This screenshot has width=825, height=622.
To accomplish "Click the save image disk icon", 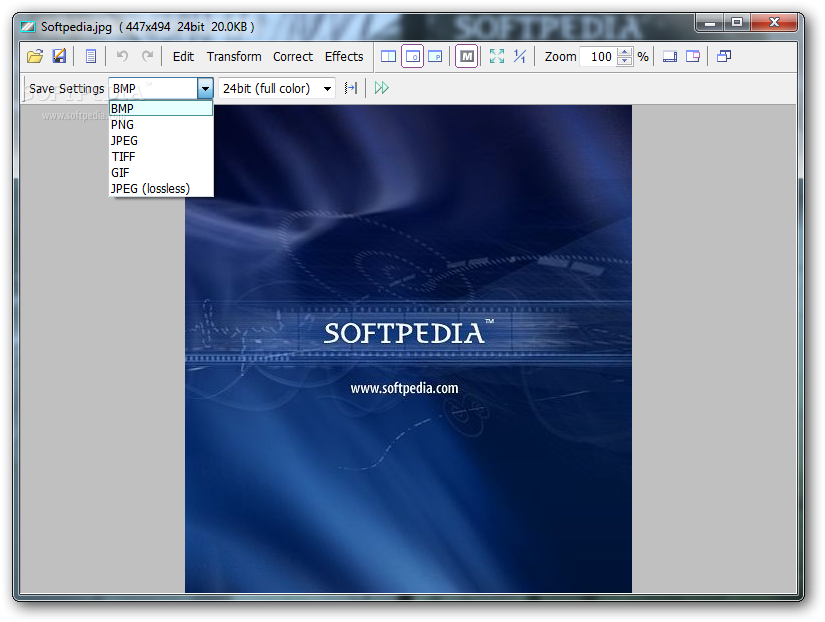I will 59,56.
